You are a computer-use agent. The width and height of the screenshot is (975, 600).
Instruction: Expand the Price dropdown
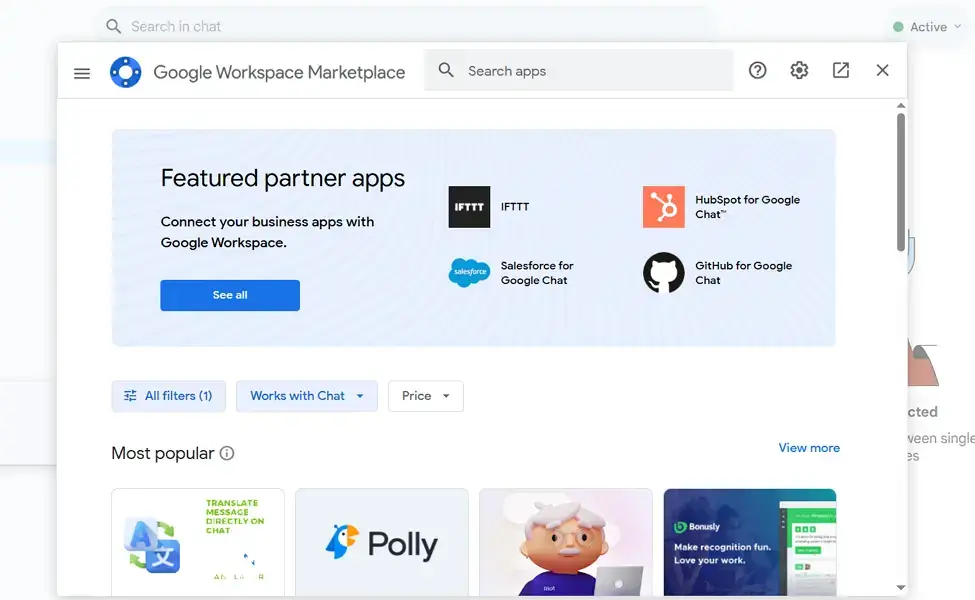[x=425, y=396]
